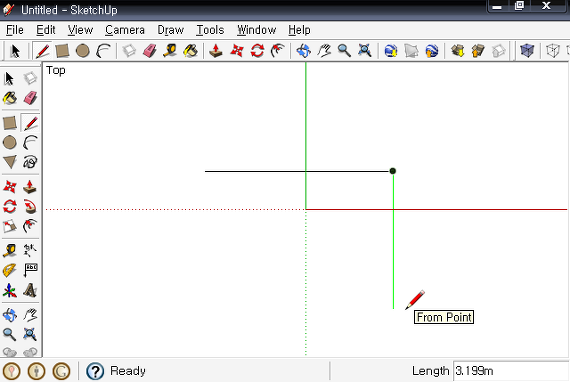Image resolution: width=570 pixels, height=382 pixels.
Task: Select Paint Bucket in the horizontal toolbar
Action: (x=190, y=51)
